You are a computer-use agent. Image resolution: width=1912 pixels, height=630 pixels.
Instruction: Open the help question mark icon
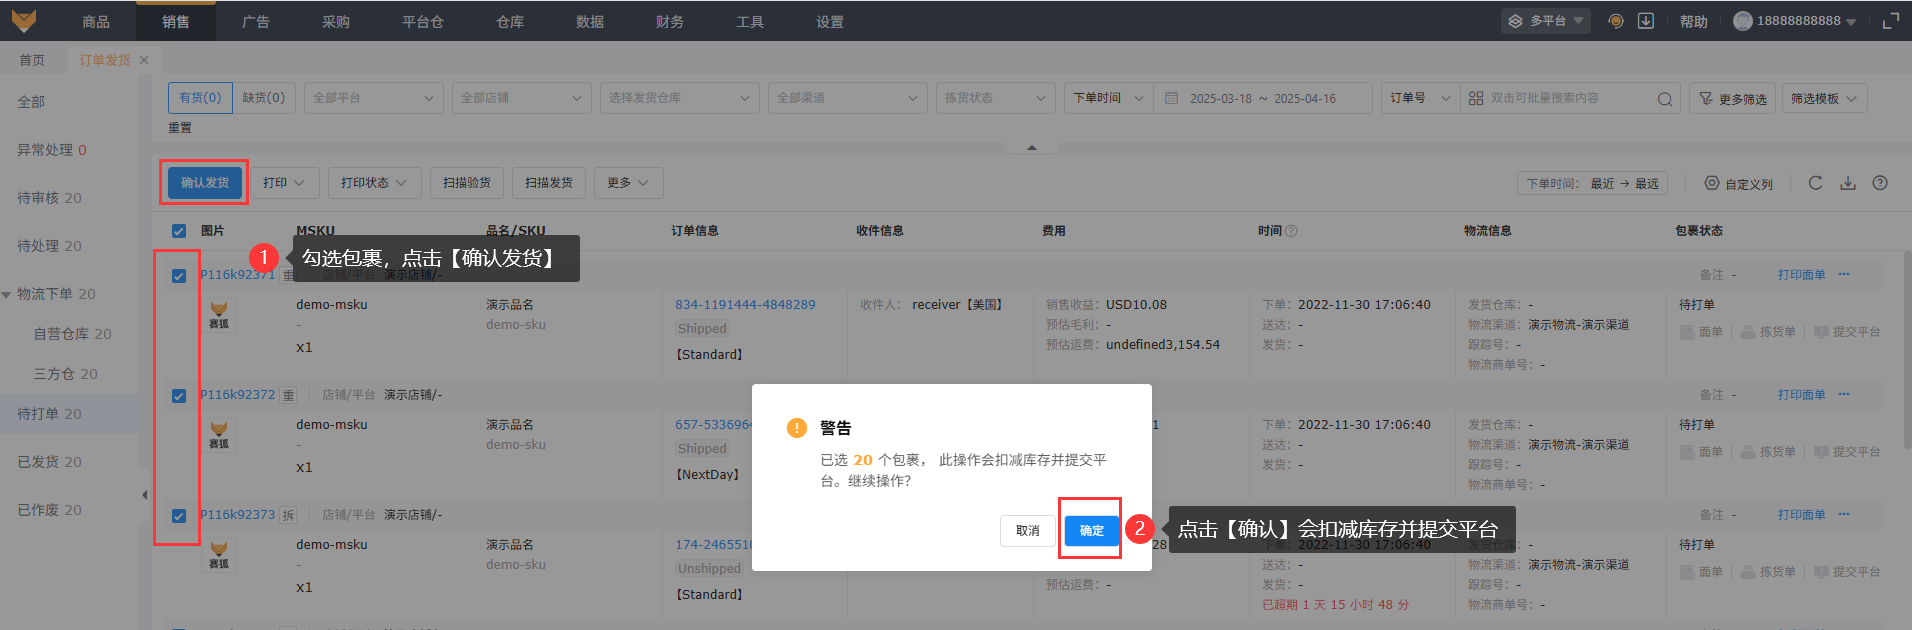[1880, 183]
